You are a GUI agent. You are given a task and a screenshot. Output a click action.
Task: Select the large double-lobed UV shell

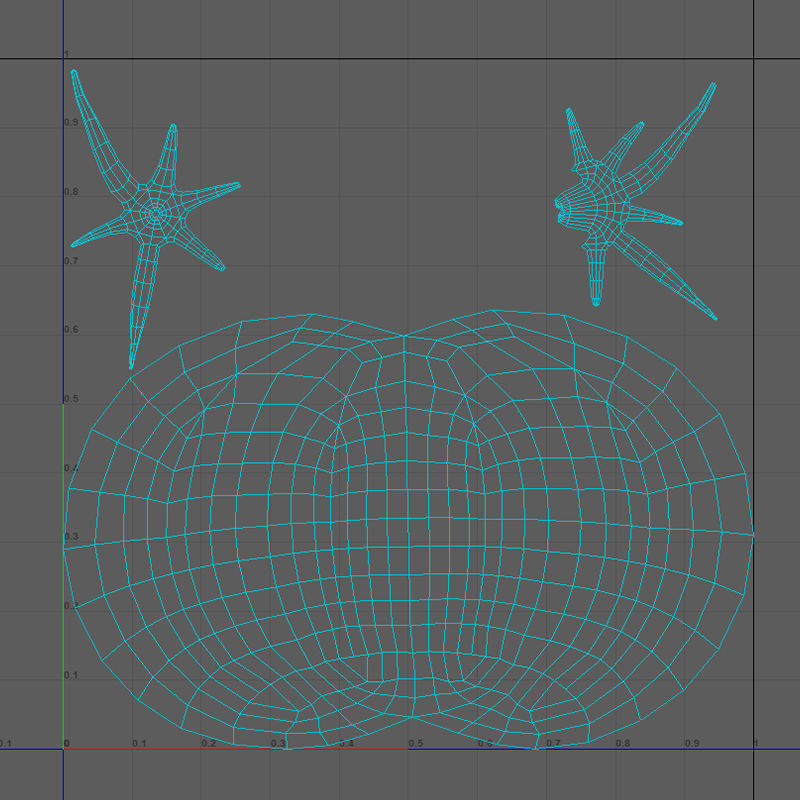coord(408,531)
